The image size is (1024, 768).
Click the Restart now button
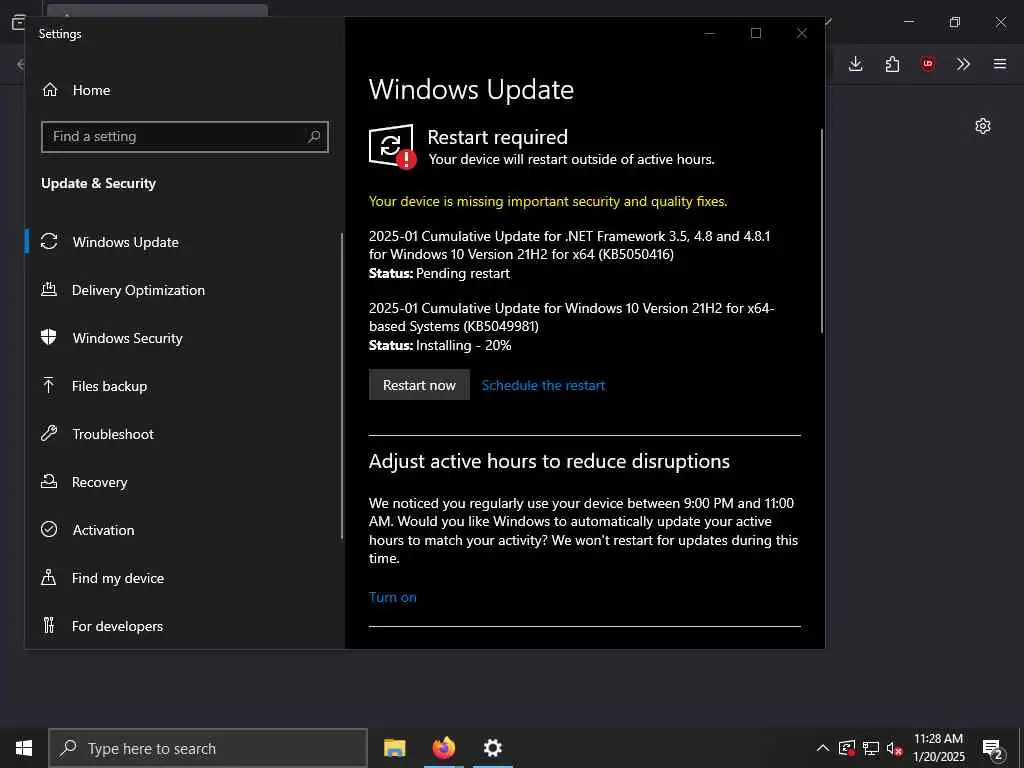(x=419, y=385)
